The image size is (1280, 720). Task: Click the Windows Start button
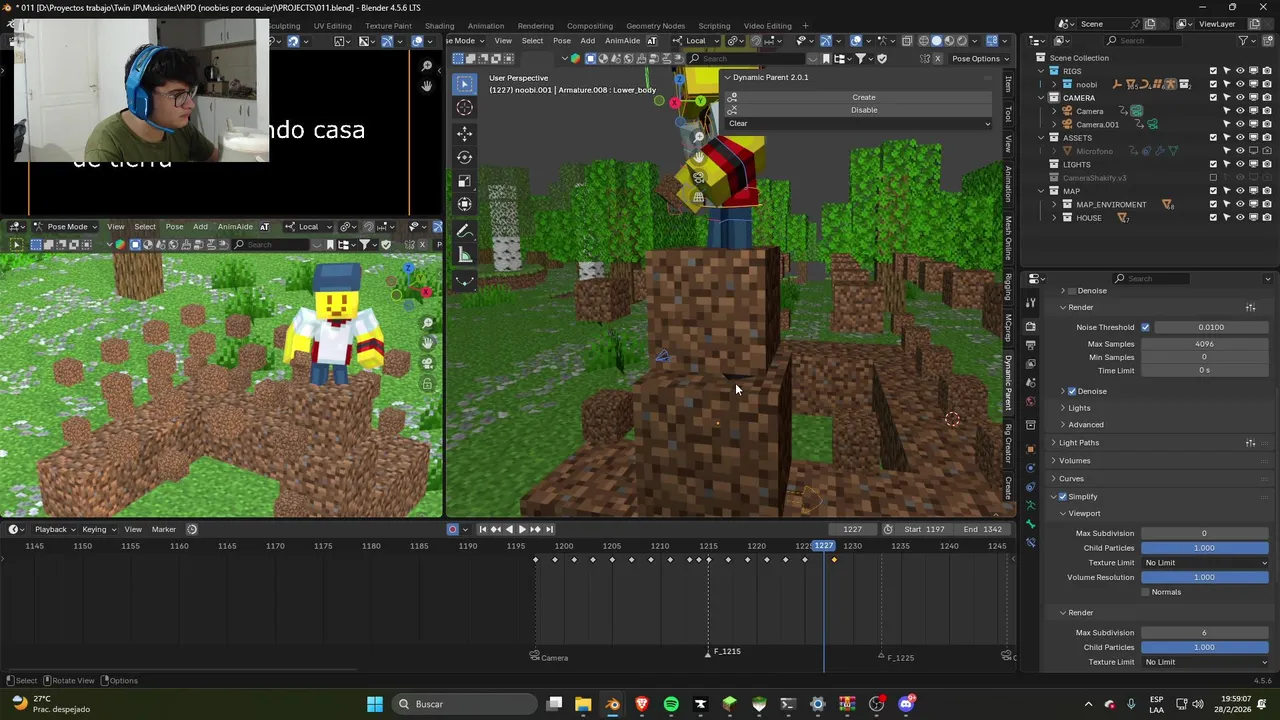pos(375,704)
